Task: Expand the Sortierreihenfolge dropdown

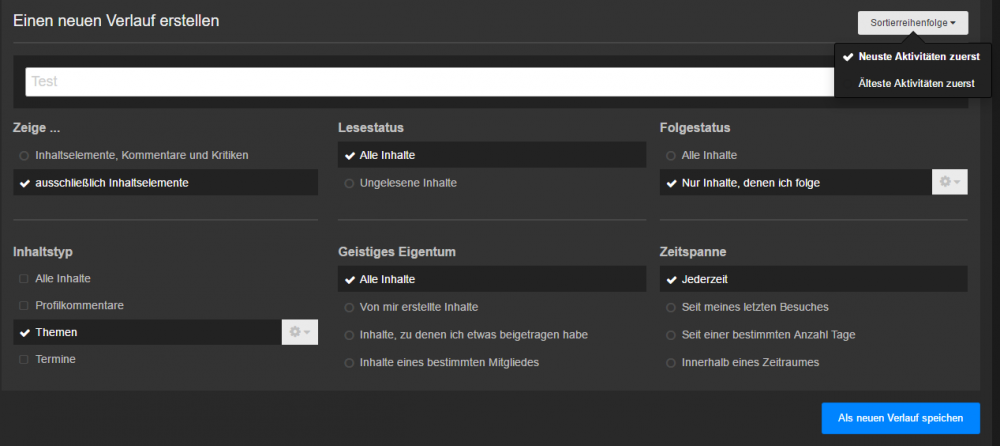Action: coord(912,22)
